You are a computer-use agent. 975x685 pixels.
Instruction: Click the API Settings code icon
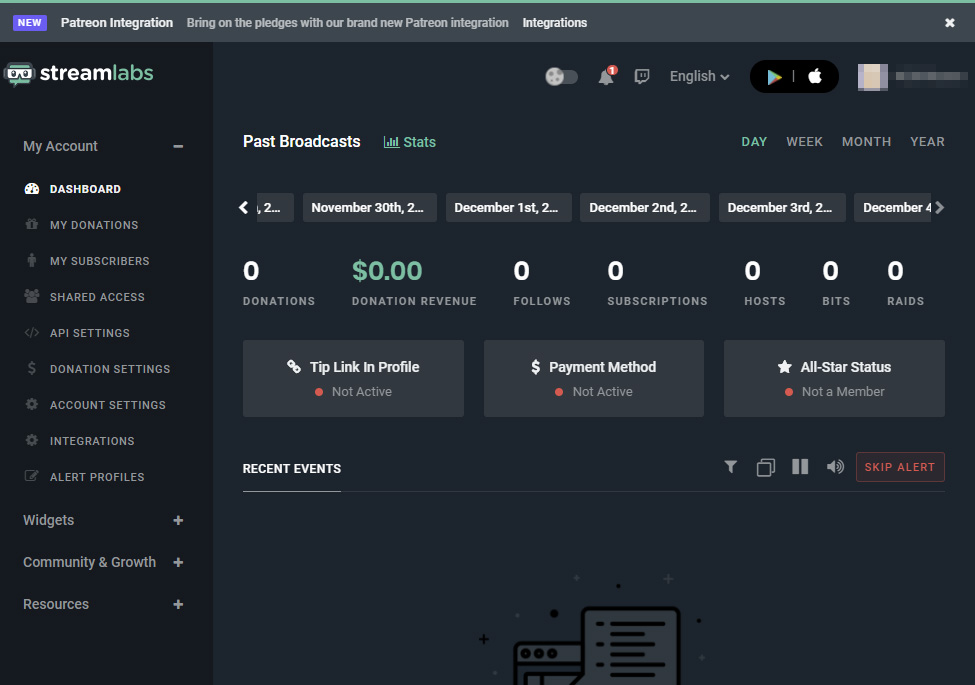tap(32, 333)
